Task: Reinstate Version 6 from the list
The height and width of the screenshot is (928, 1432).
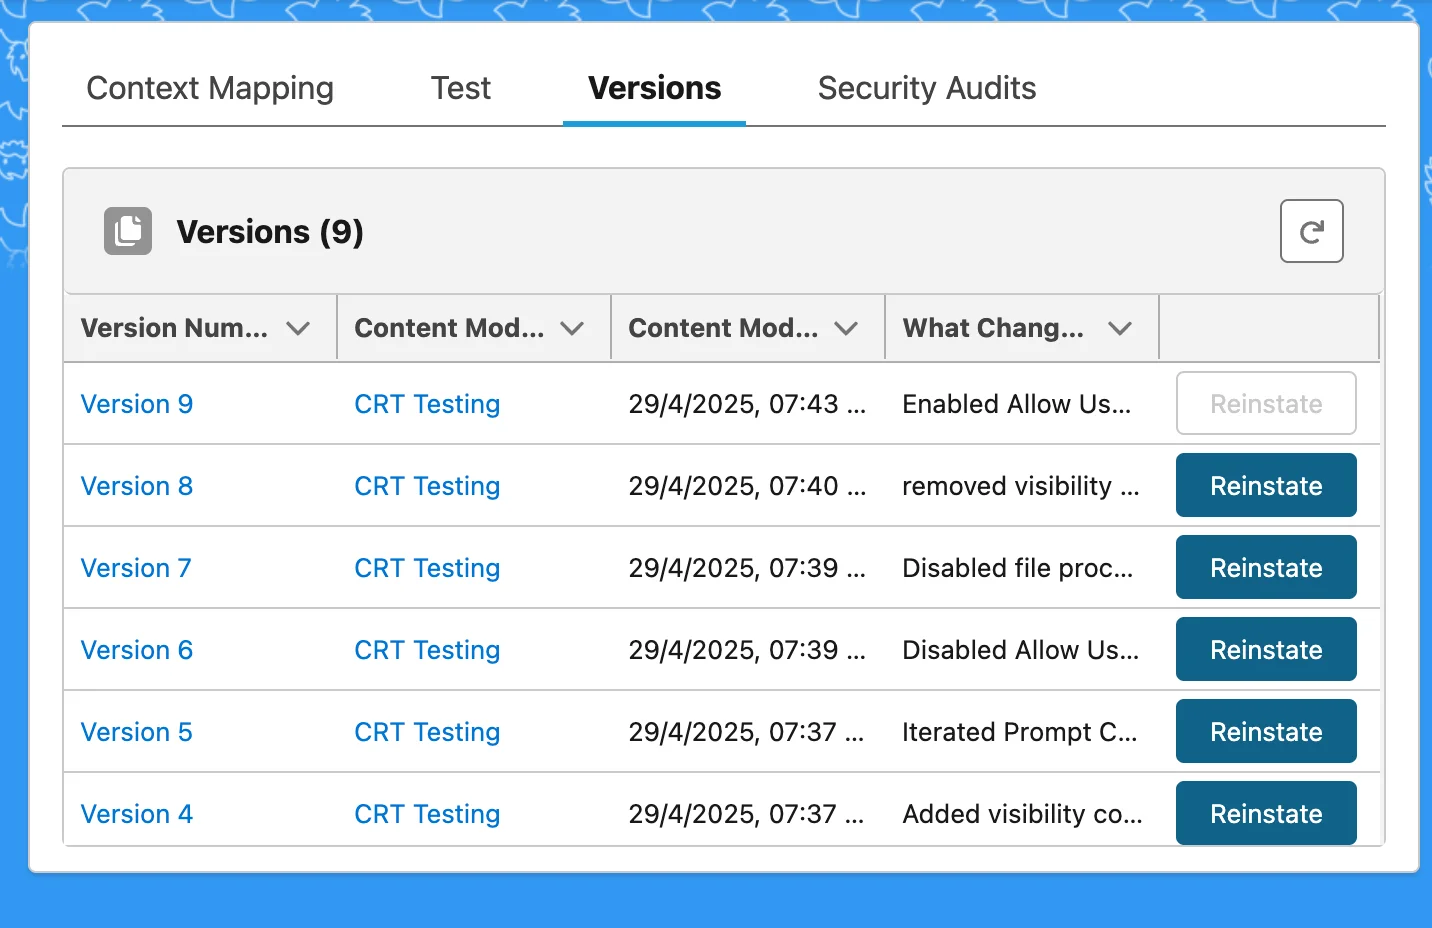Action: pyautogui.click(x=1265, y=650)
